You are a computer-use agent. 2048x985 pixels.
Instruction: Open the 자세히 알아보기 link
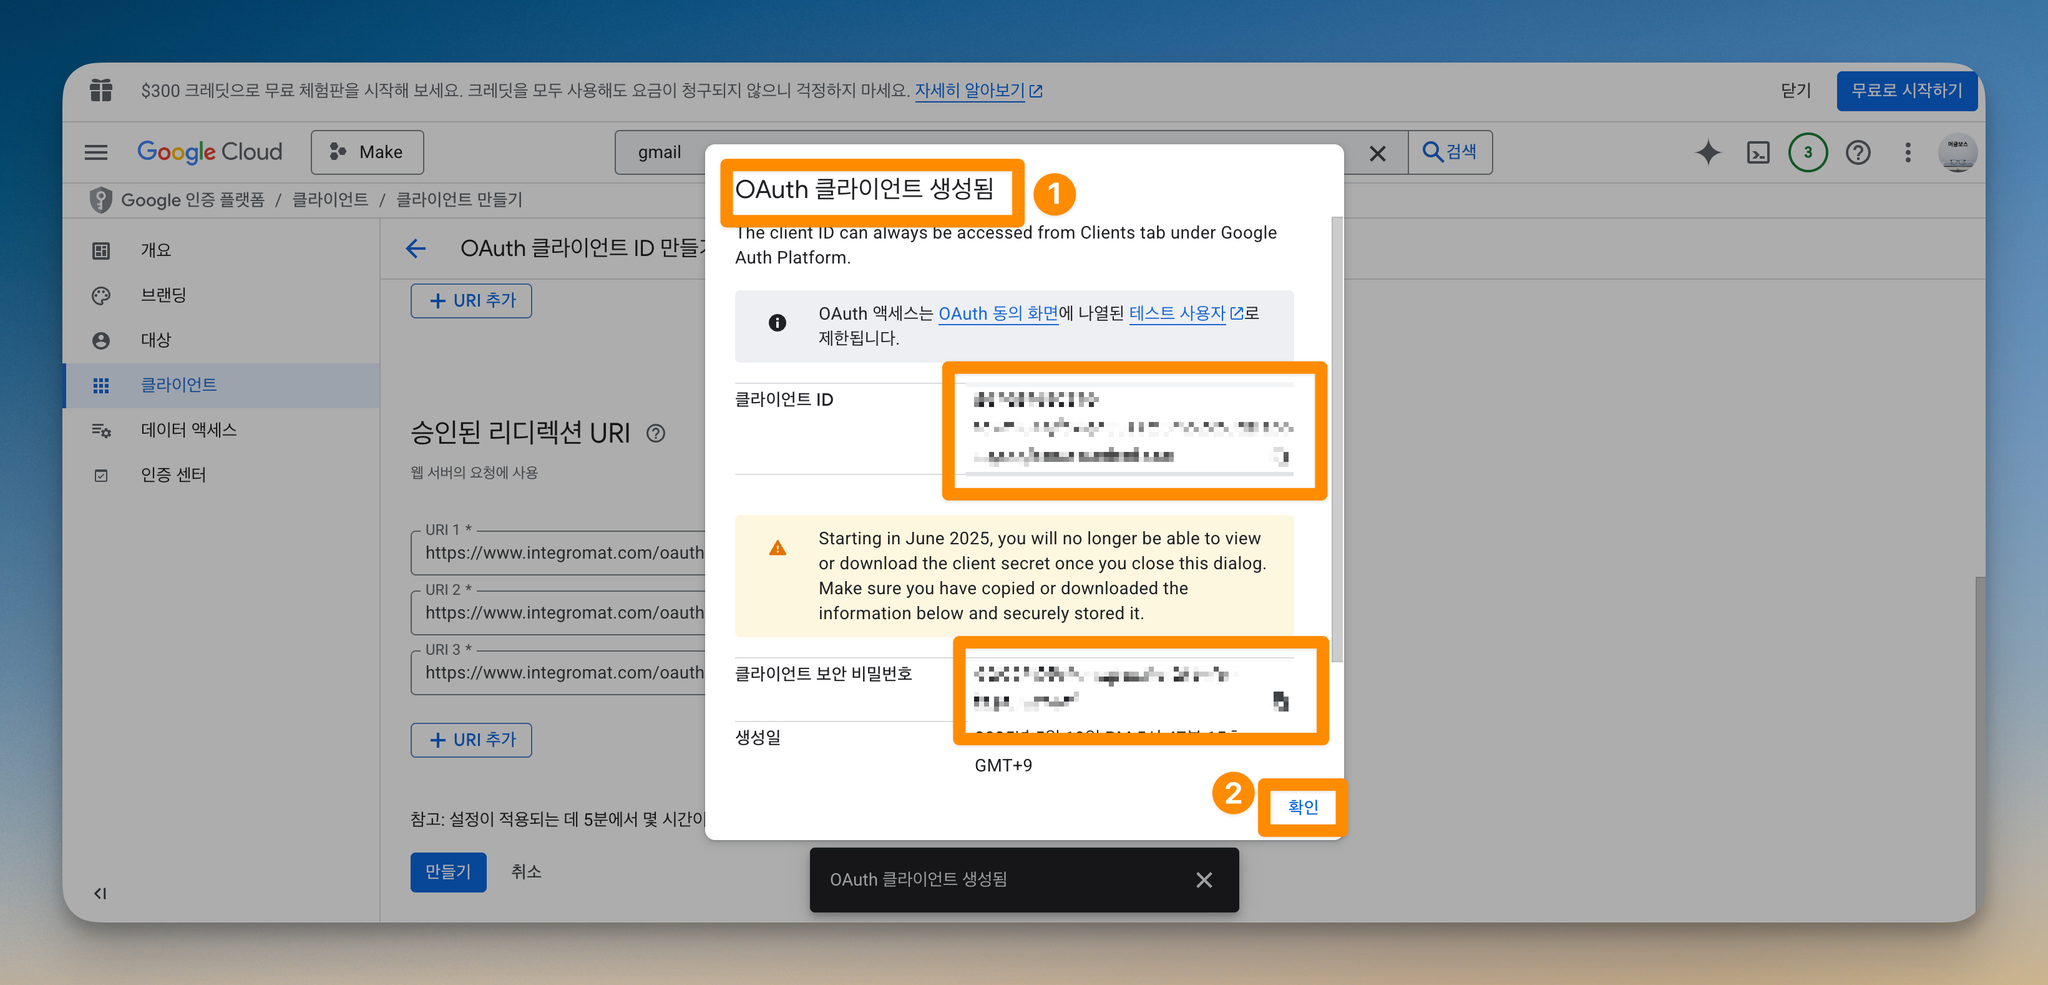click(978, 90)
